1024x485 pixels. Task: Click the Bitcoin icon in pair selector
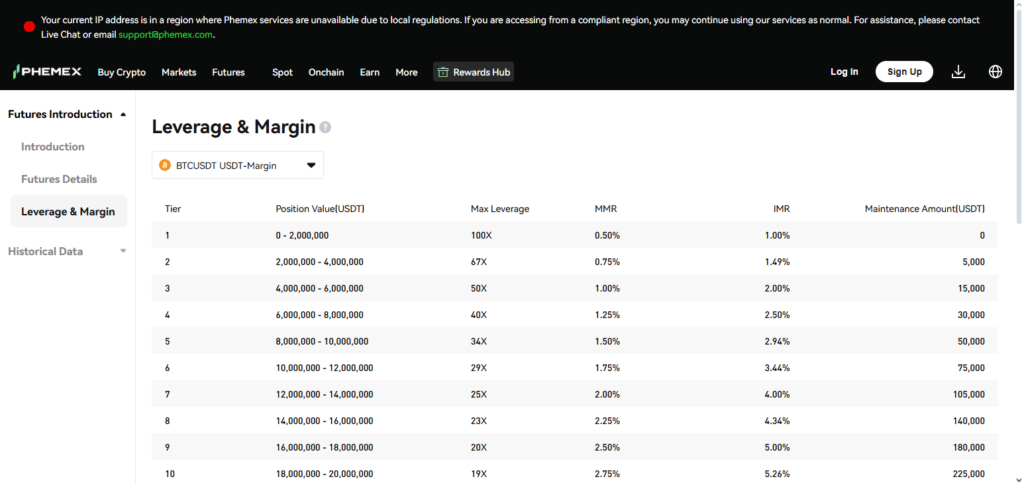coord(165,165)
